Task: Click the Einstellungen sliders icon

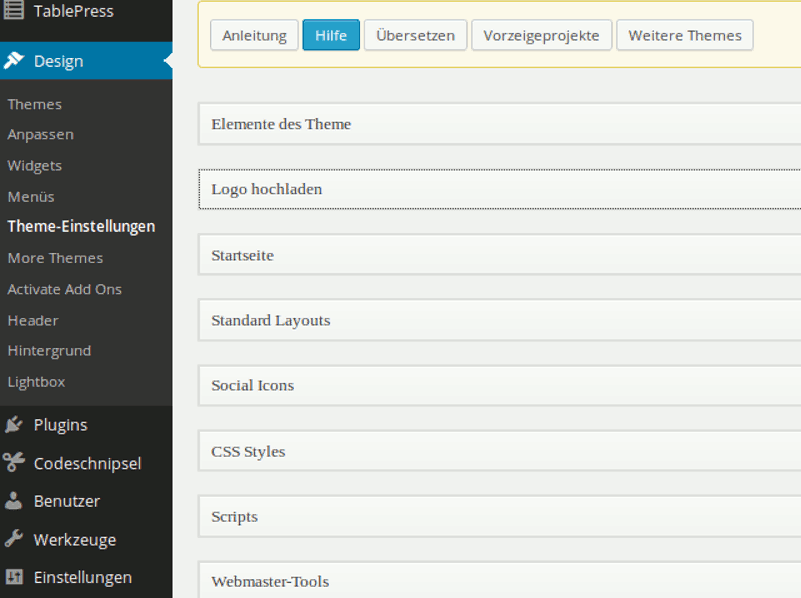Action: coord(14,578)
